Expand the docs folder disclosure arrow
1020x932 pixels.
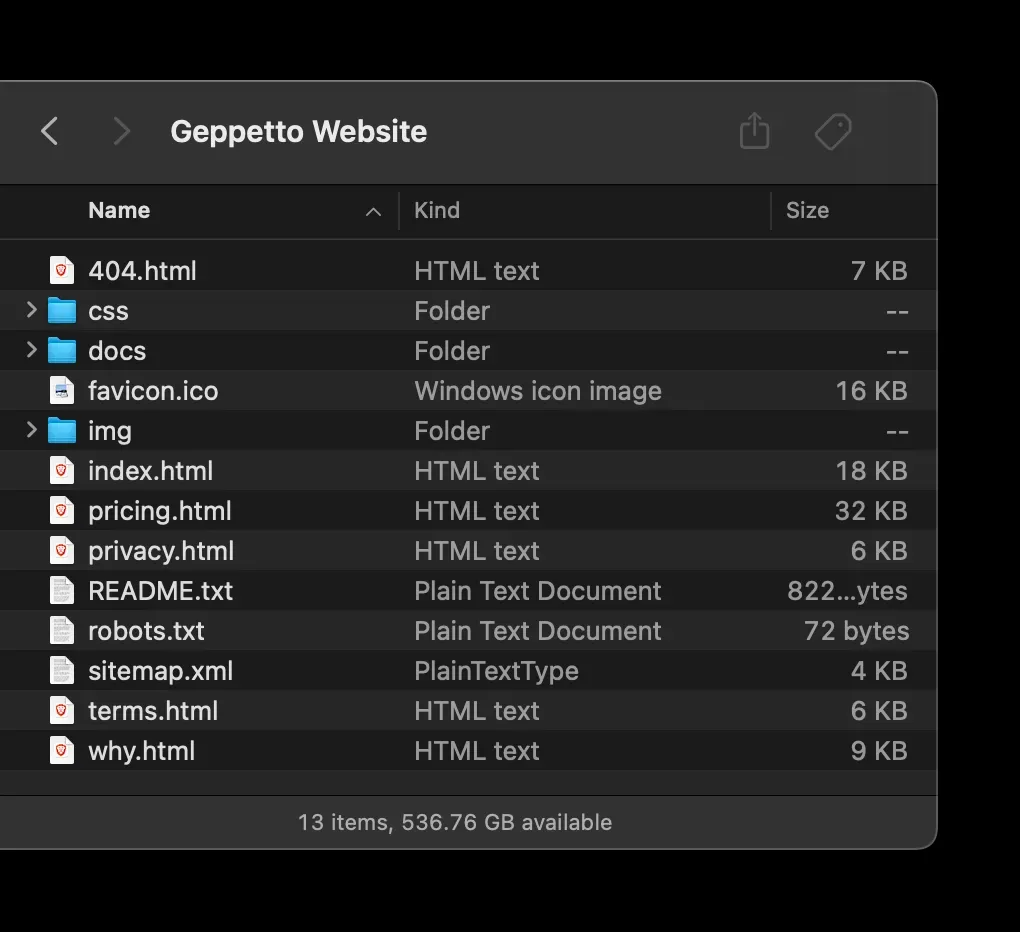point(31,350)
